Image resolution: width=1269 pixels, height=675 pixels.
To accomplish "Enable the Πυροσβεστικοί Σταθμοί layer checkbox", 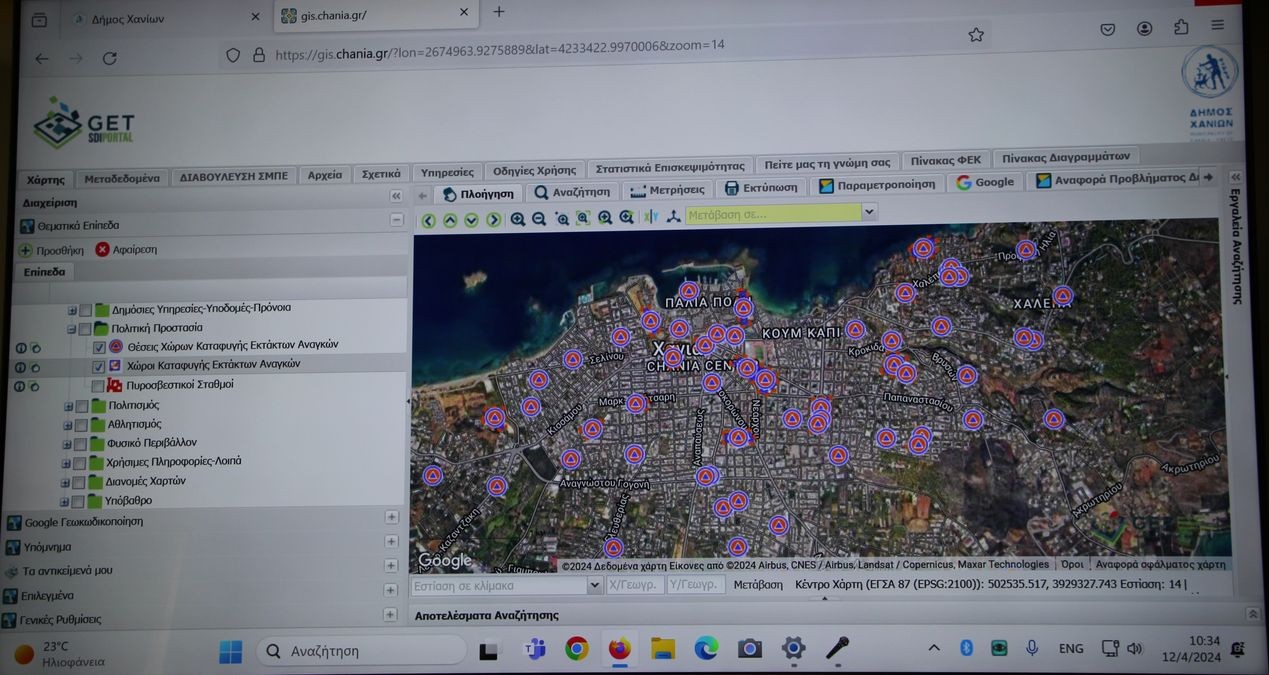I will pyautogui.click(x=98, y=386).
